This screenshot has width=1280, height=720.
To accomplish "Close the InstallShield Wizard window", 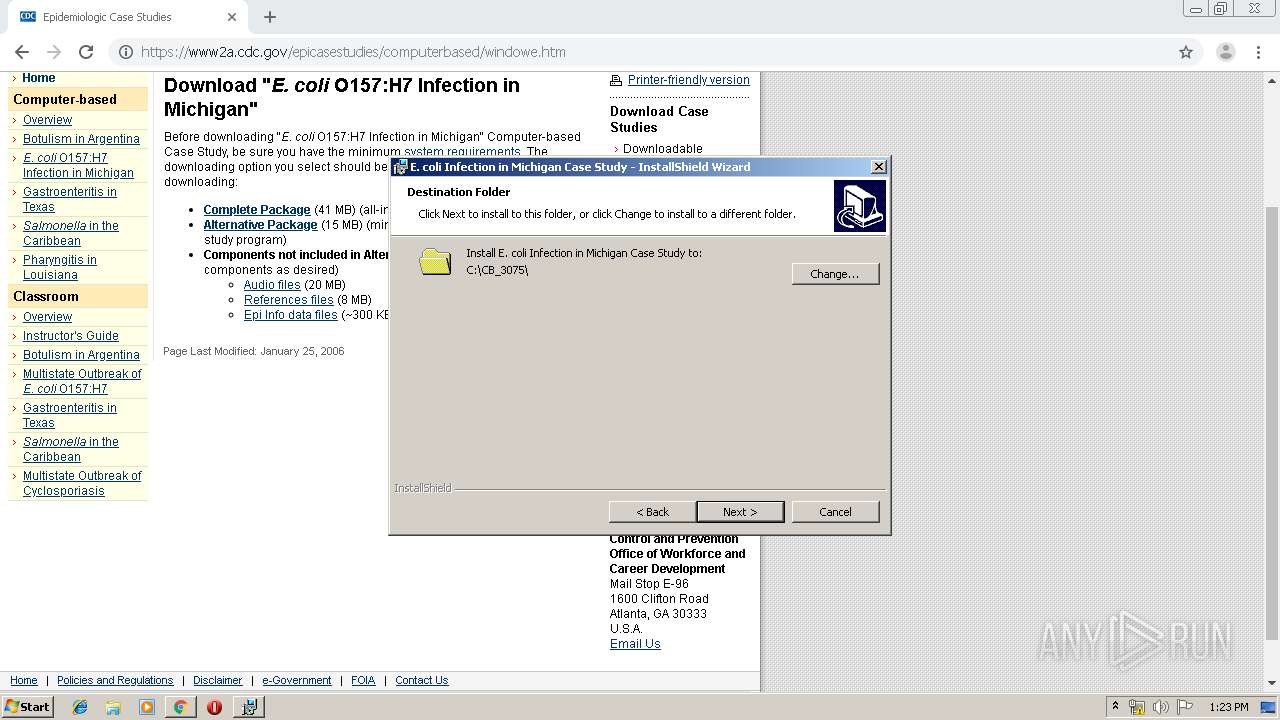I will 878,167.
